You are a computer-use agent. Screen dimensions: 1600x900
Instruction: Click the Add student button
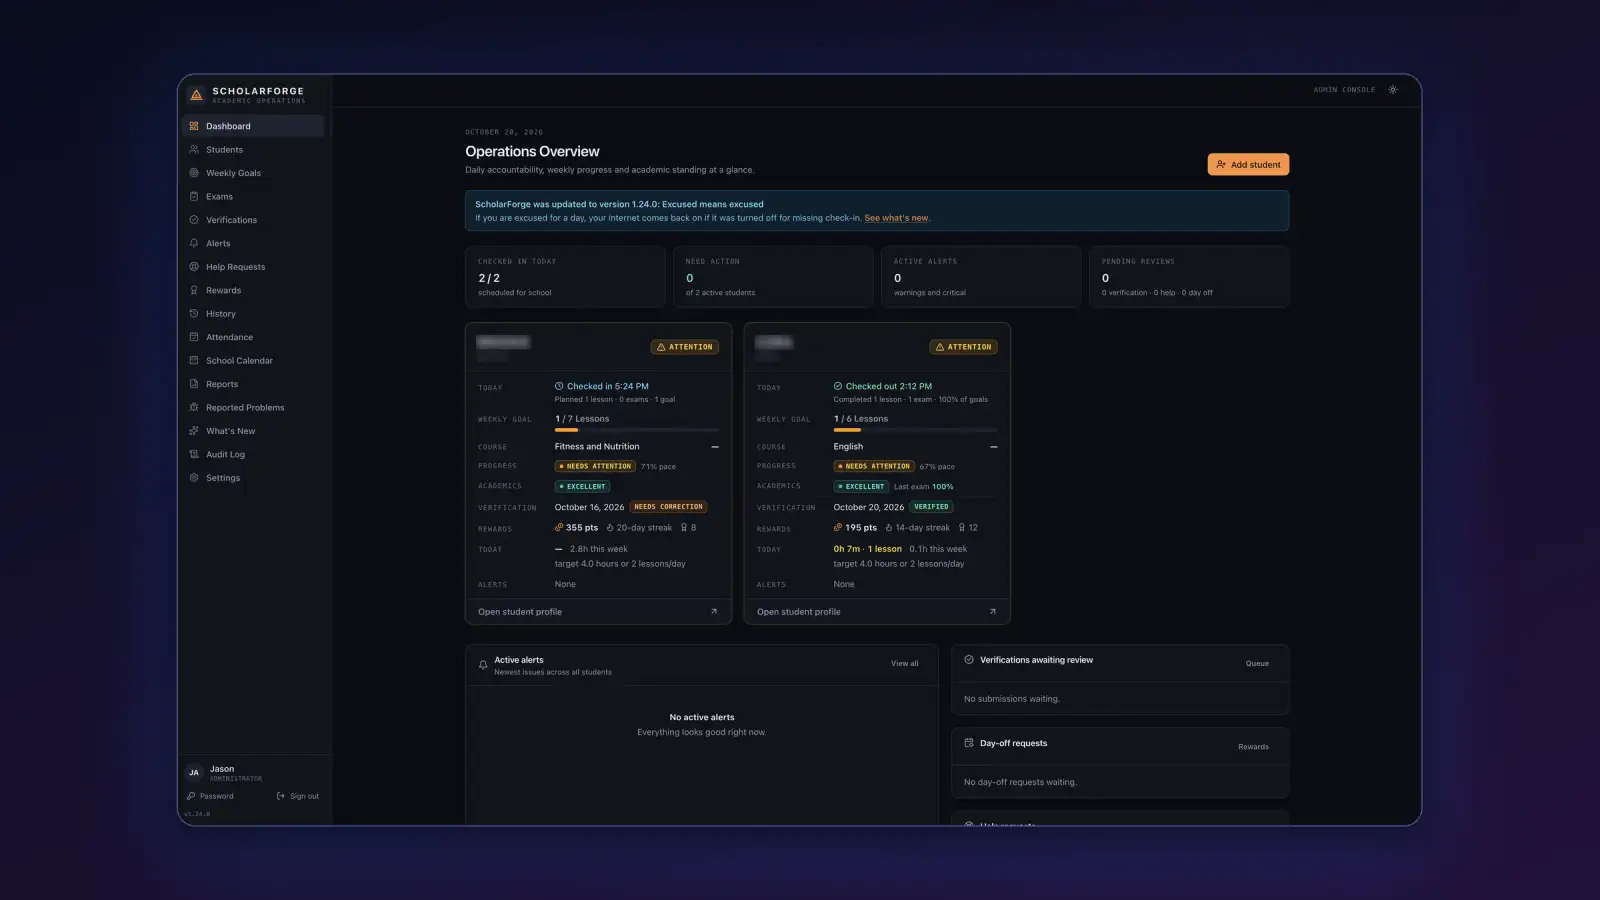coord(1248,165)
